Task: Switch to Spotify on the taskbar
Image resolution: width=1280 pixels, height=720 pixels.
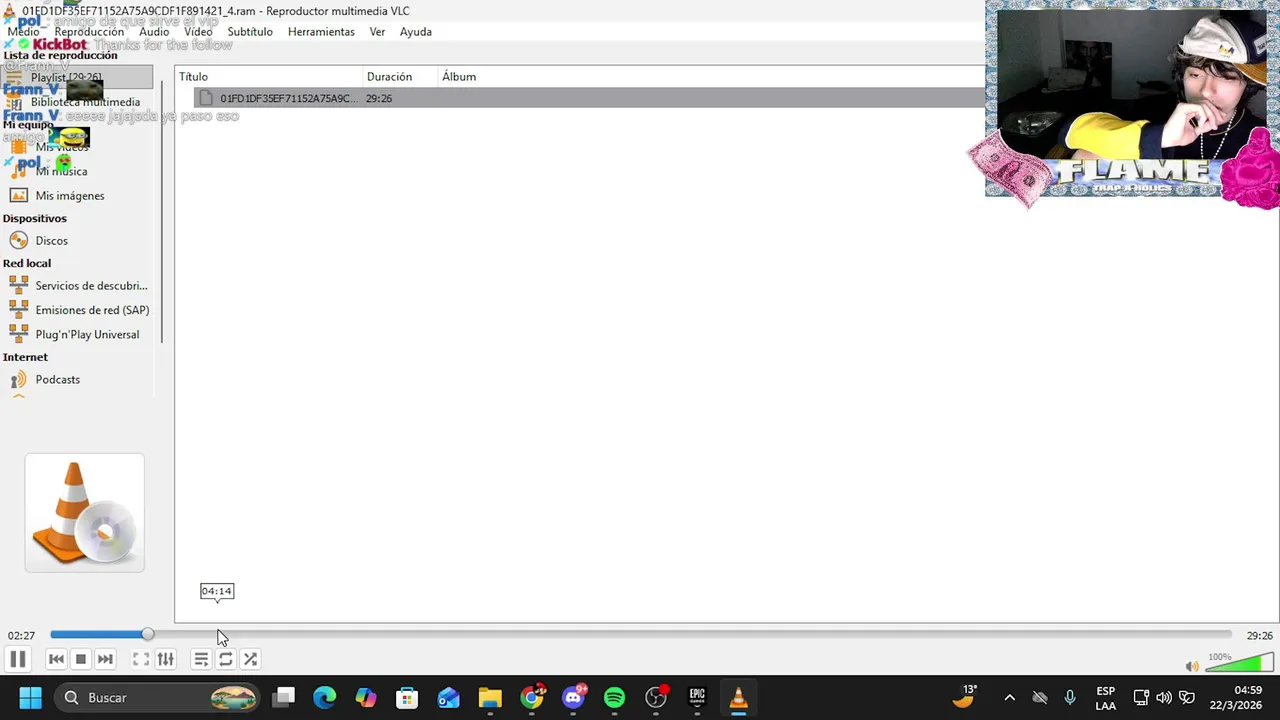Action: (614, 698)
